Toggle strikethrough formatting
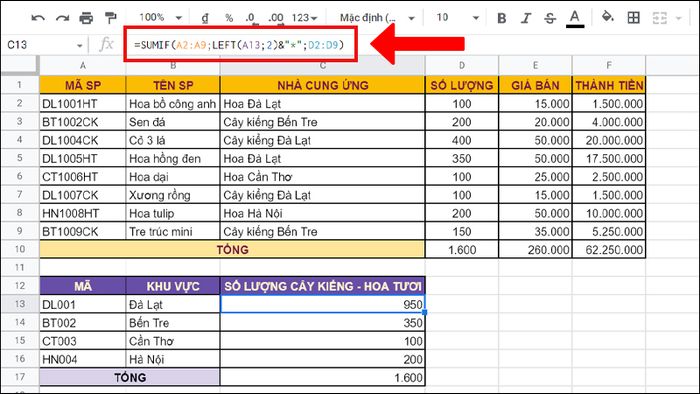The height and width of the screenshot is (394, 700). (550, 18)
